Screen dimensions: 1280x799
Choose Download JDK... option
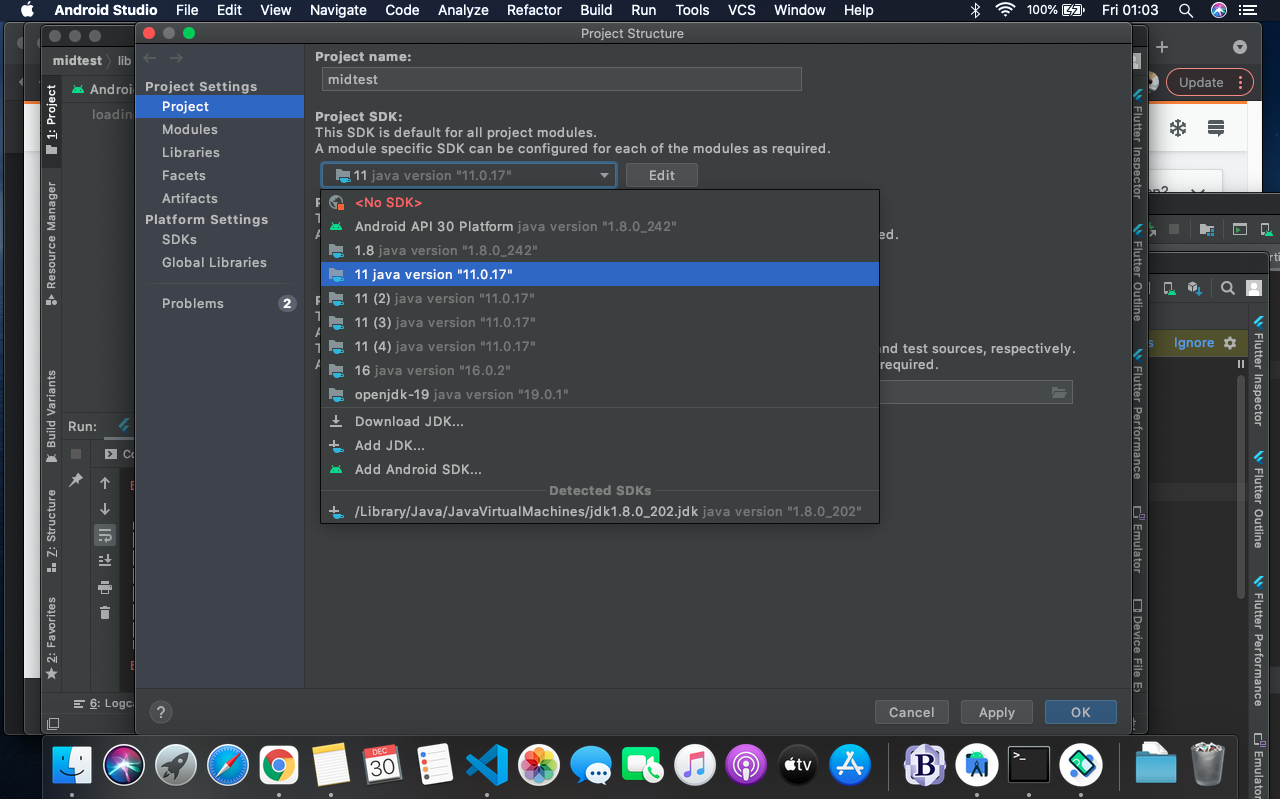pyautogui.click(x=599, y=421)
